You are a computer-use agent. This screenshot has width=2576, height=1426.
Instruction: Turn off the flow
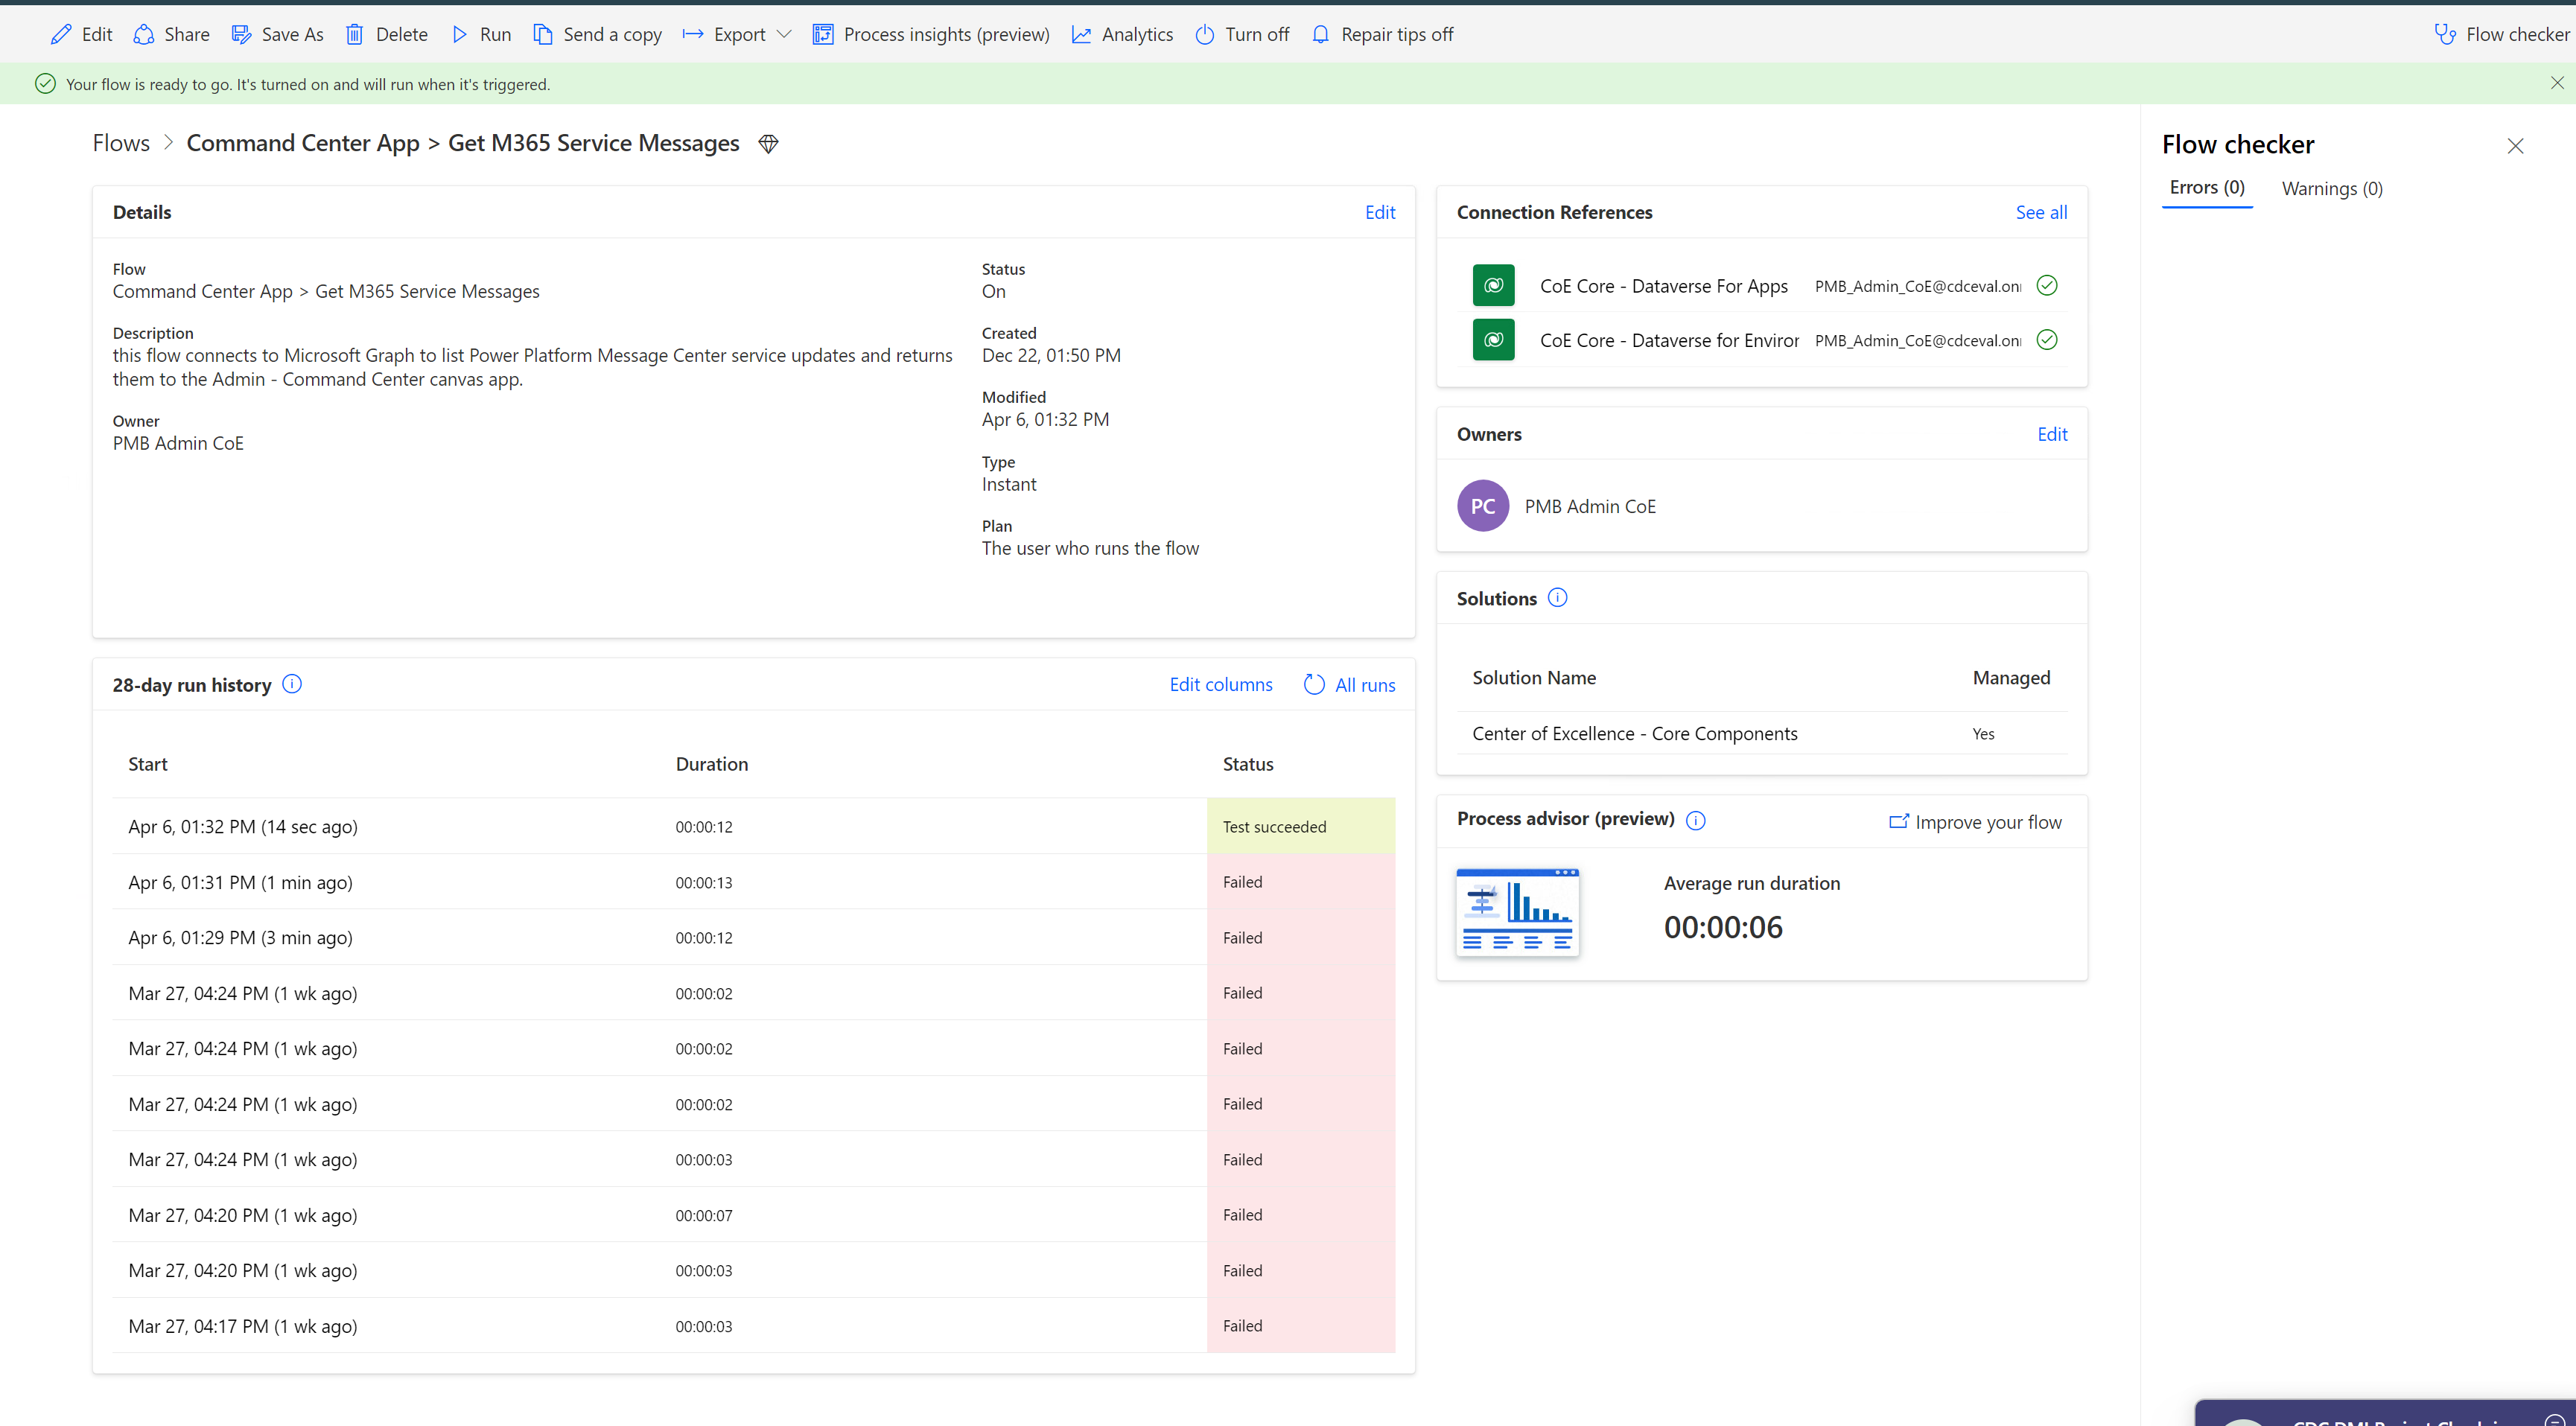pos(1241,33)
